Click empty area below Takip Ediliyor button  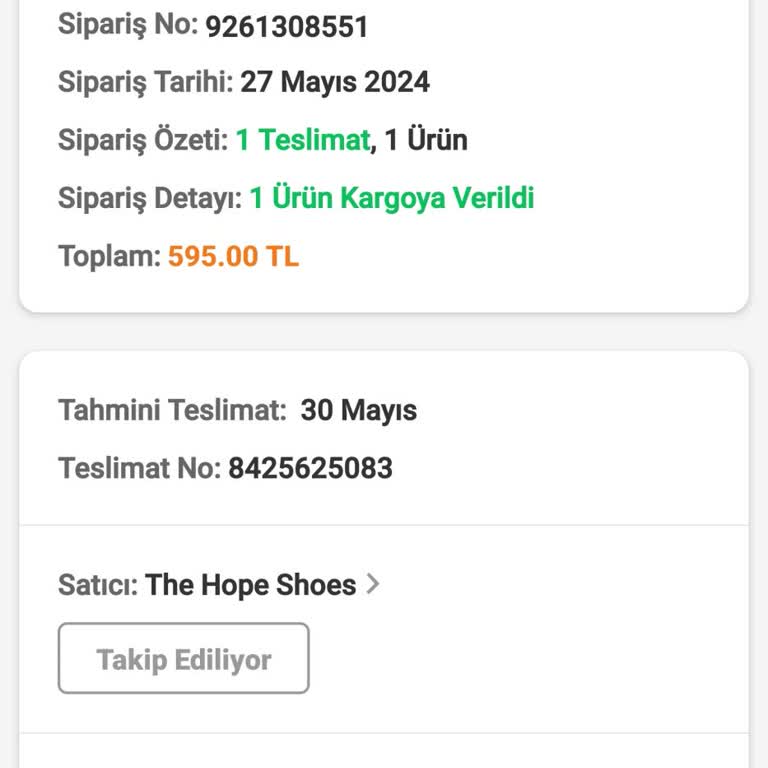point(500,712)
